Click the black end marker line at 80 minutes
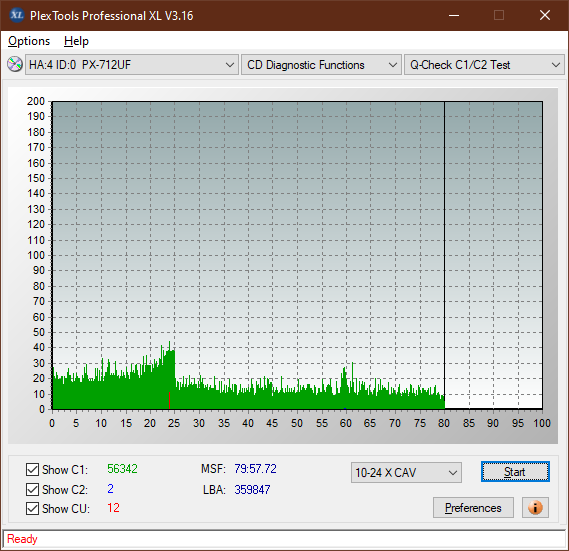Viewport: 569px width, 551px height. 444,255
